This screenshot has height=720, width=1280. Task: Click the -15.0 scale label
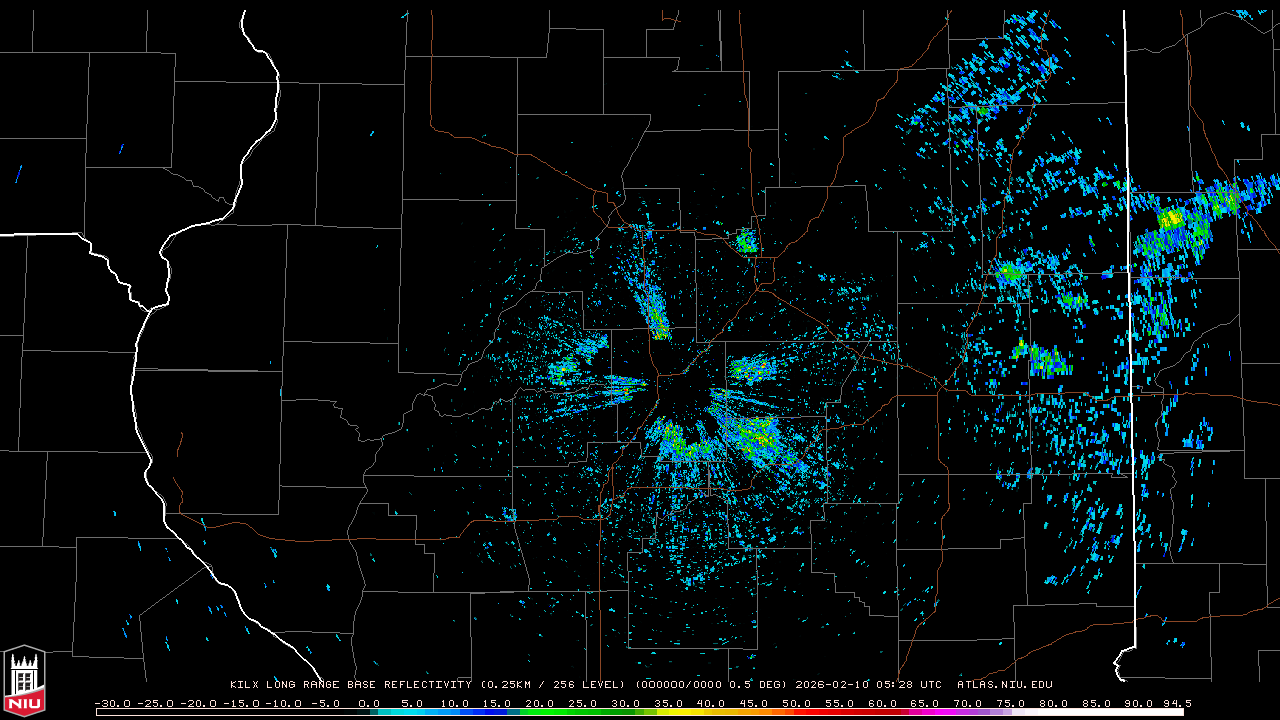click(241, 703)
